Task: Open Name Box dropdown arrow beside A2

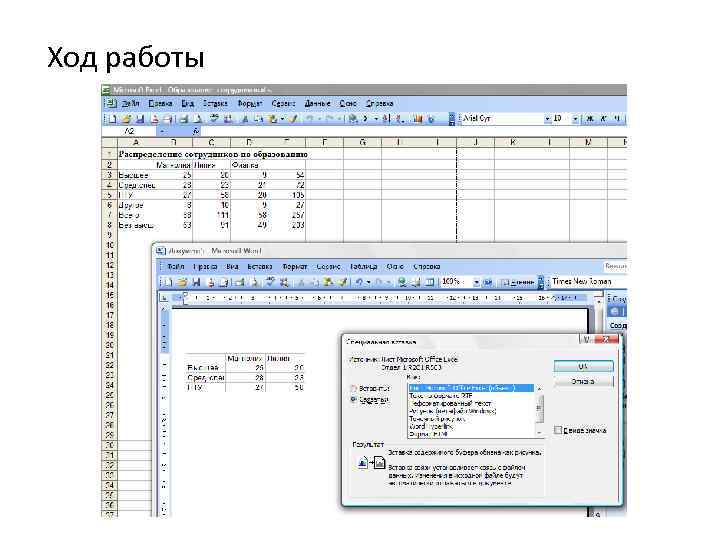Action: (x=162, y=131)
